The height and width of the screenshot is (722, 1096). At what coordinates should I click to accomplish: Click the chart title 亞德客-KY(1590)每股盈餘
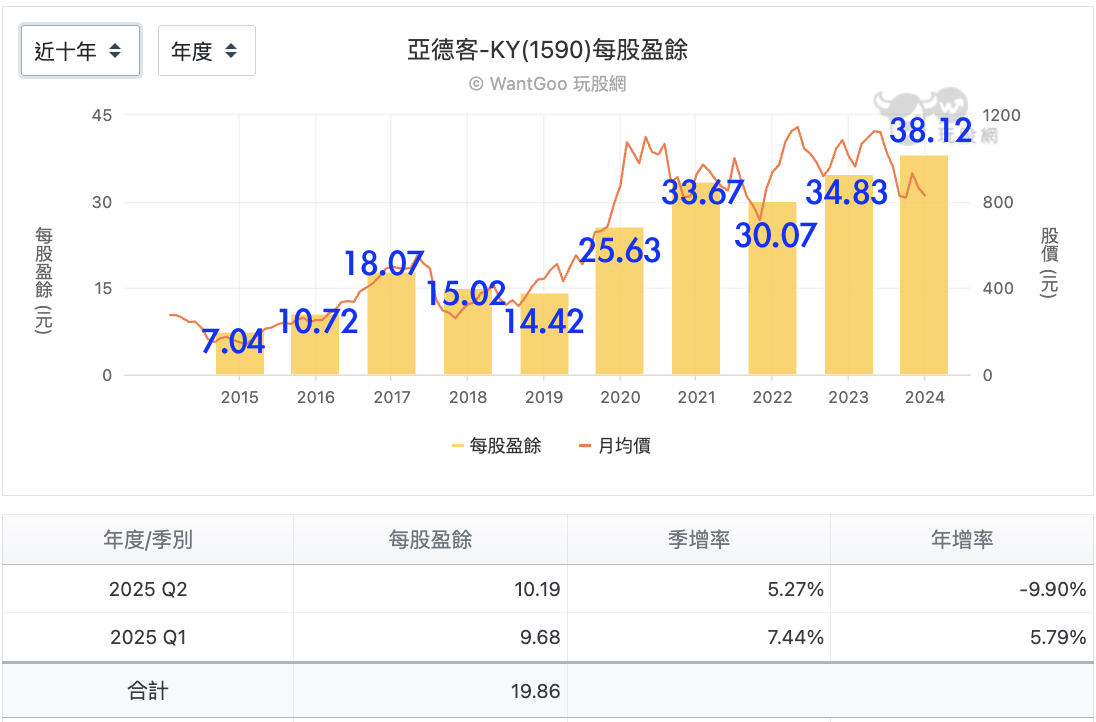[547, 50]
